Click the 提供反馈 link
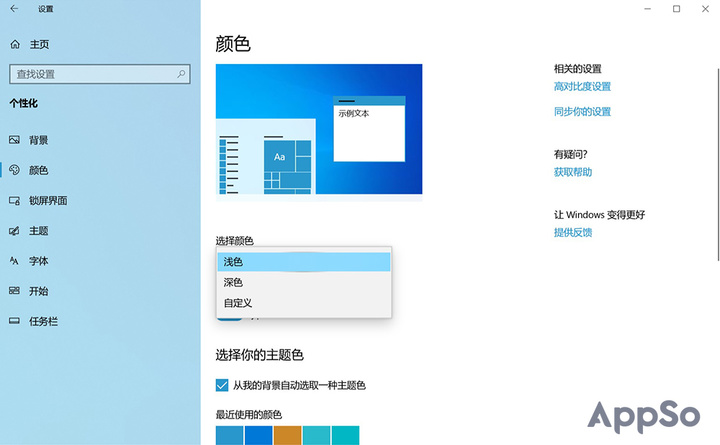This screenshot has height=445, width=720. 573,232
